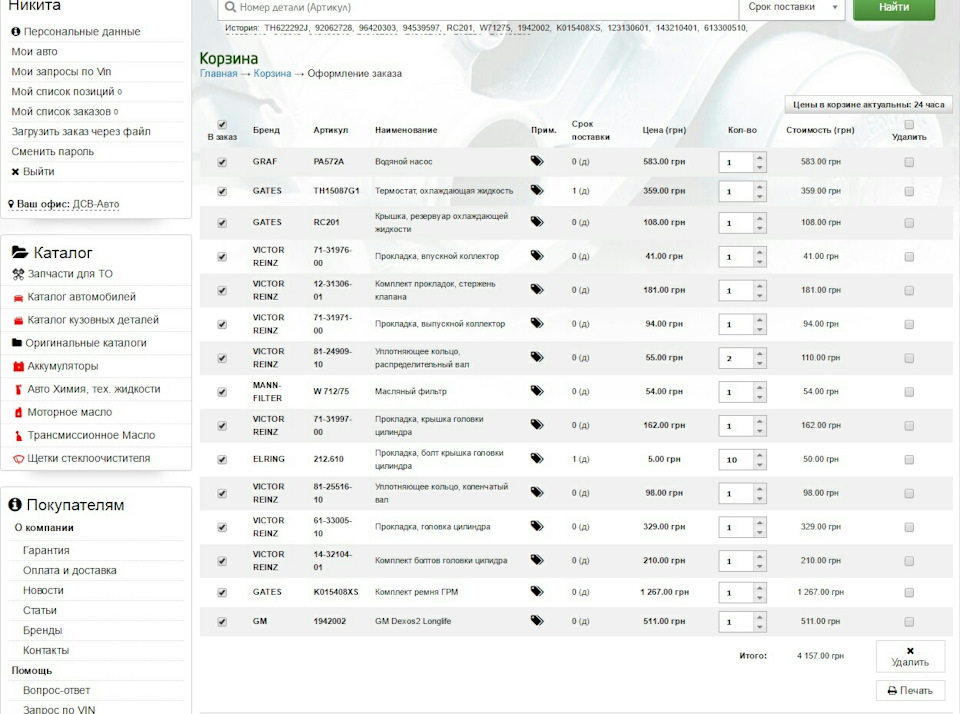Click the bottle icon beside Авто Химия, тех. жидкости

[x=18, y=389]
